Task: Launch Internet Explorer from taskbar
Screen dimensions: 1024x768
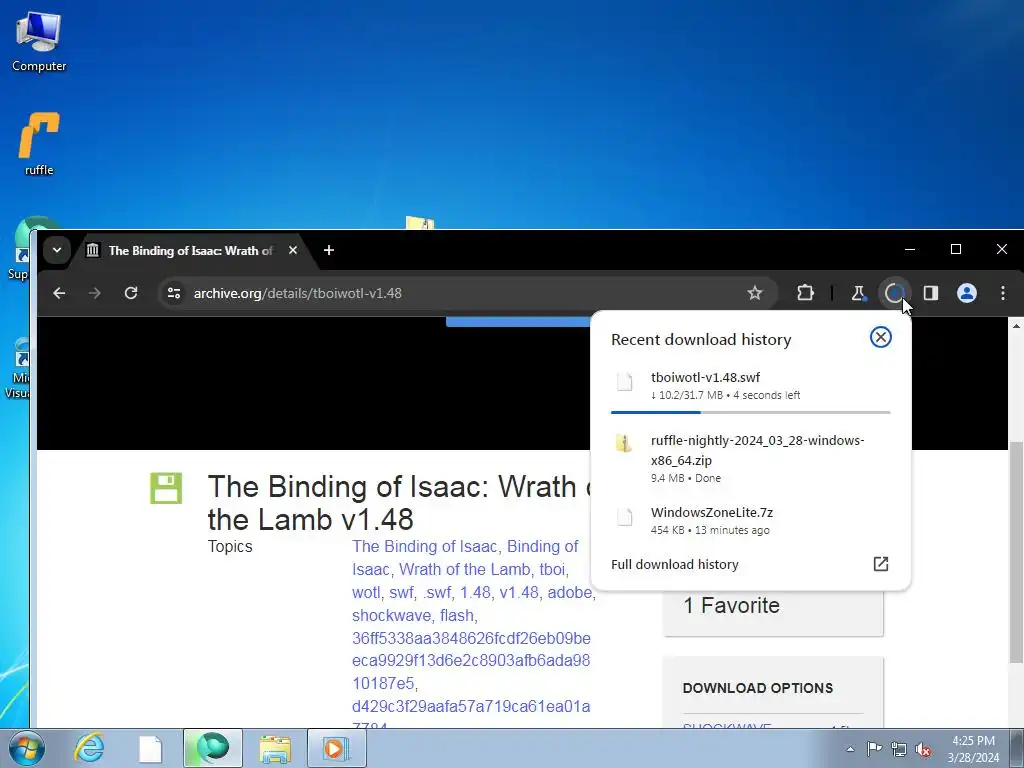Action: pos(89,748)
